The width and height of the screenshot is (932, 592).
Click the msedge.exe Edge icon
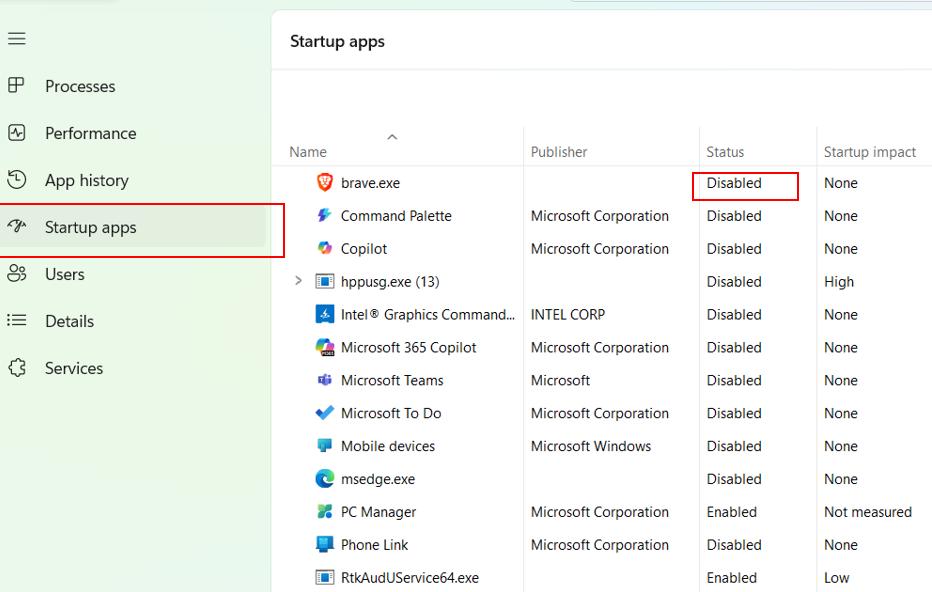pos(325,478)
